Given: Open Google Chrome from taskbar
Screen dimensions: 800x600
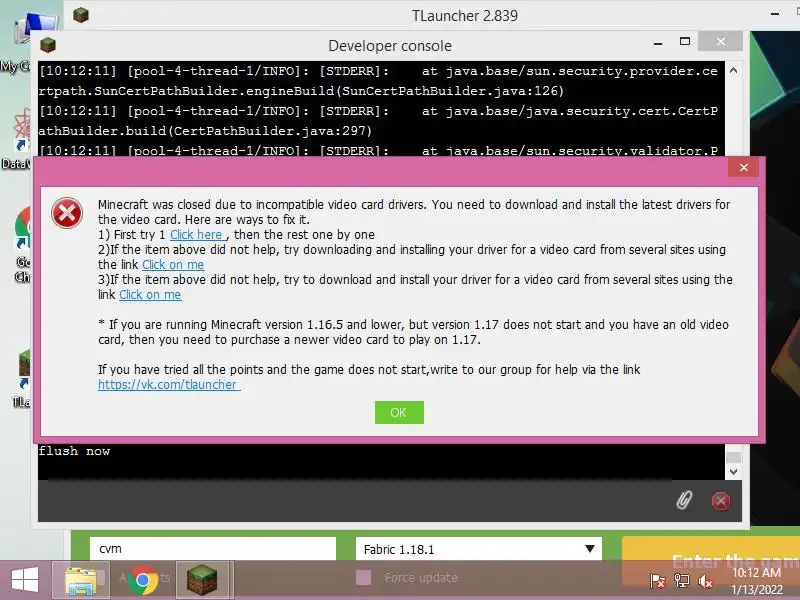Looking at the screenshot, I should 143,580.
